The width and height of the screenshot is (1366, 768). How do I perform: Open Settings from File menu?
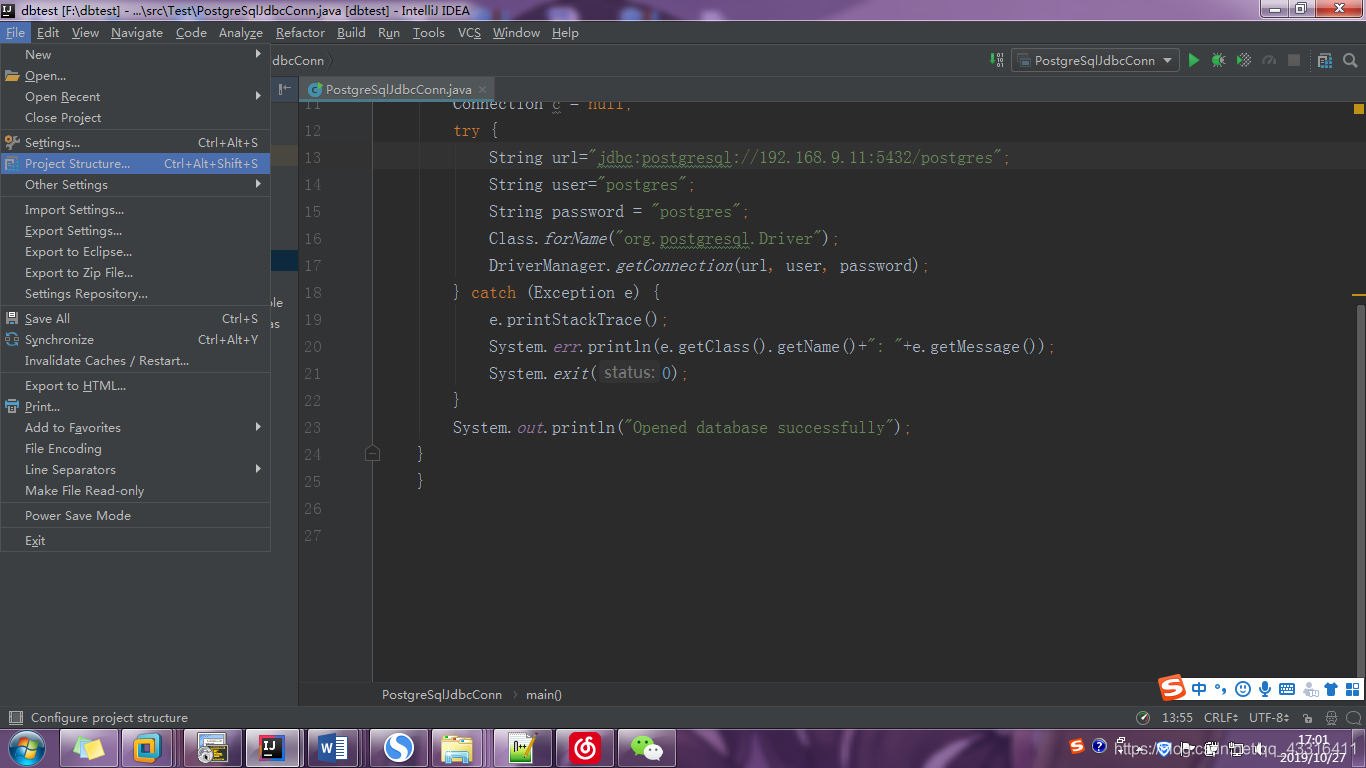(x=135, y=142)
